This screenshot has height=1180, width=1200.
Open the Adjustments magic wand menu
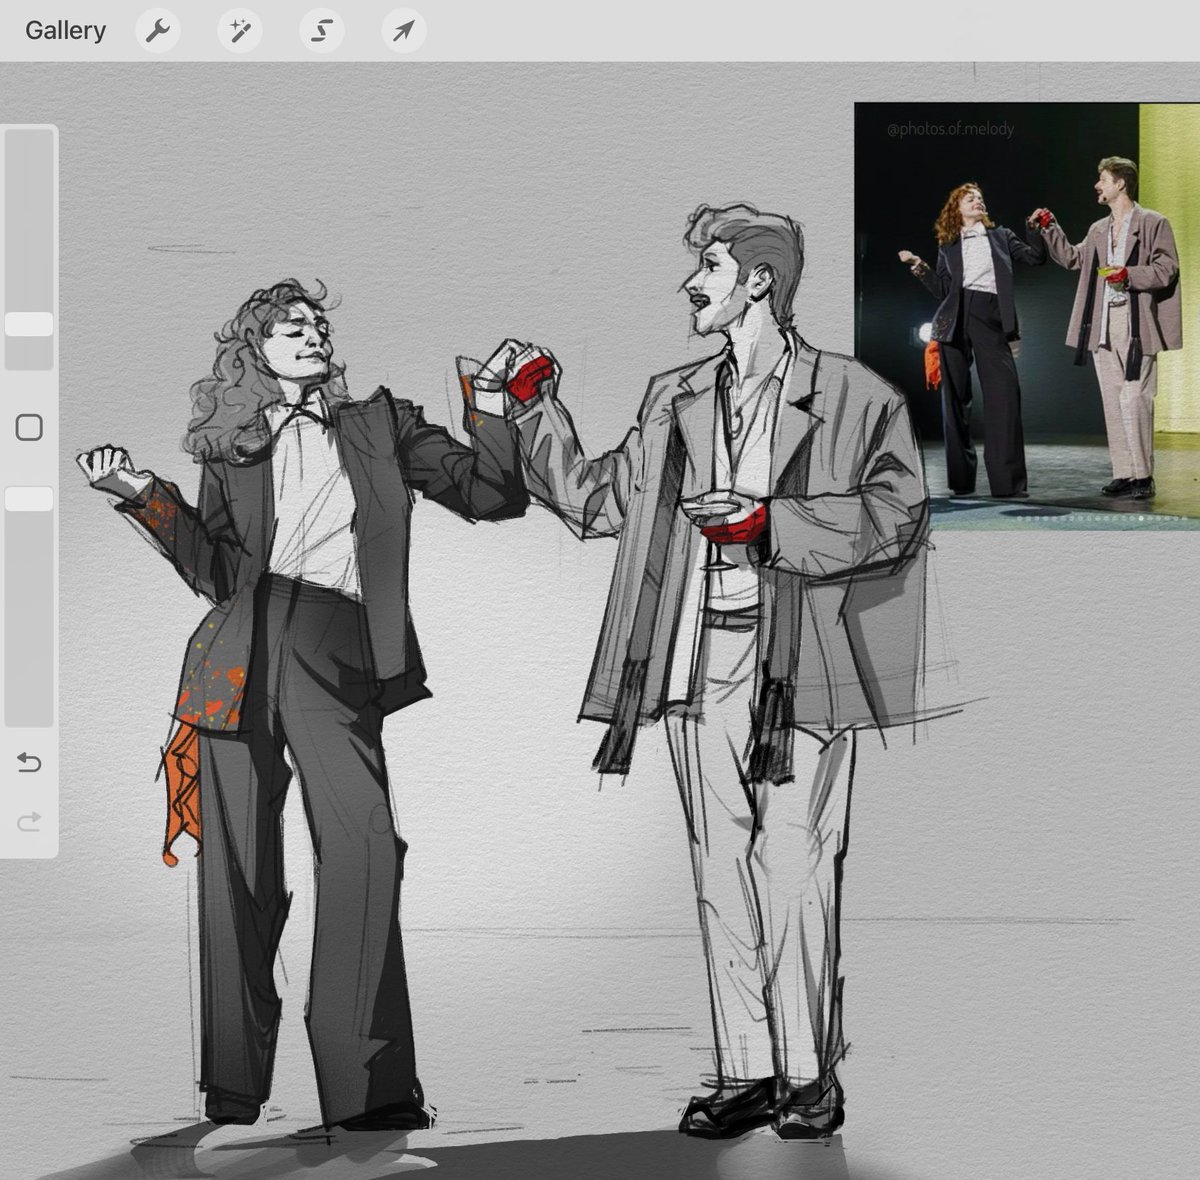(x=240, y=31)
